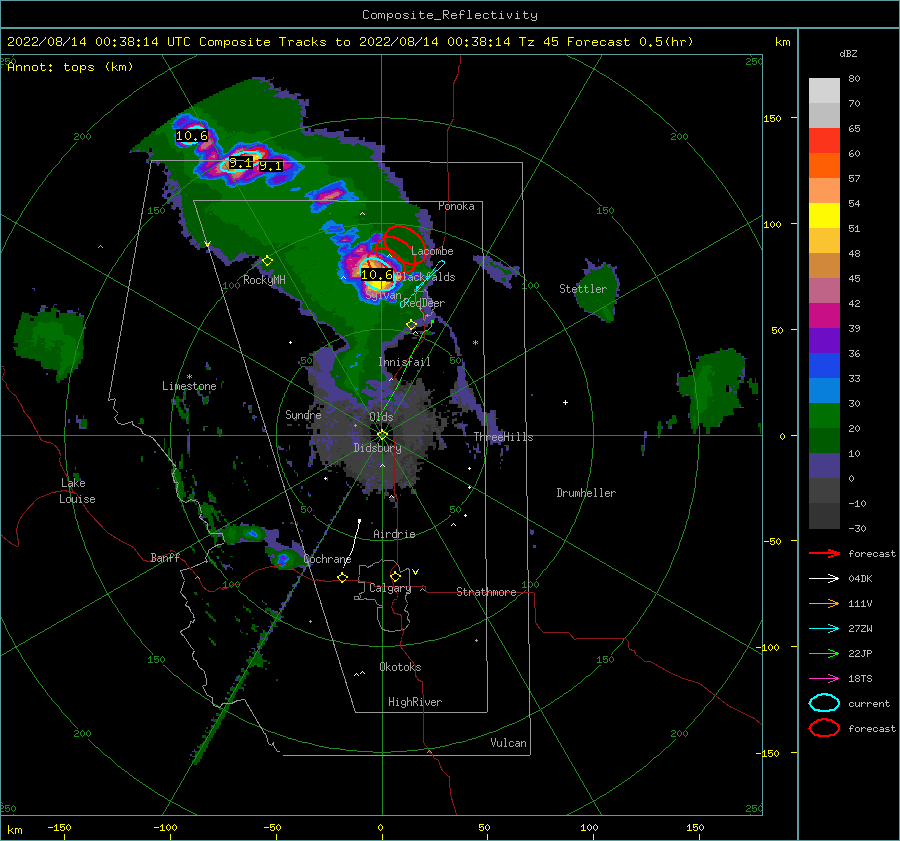Click the Annot: tops (km) text
The height and width of the screenshot is (841, 900).
(70, 67)
